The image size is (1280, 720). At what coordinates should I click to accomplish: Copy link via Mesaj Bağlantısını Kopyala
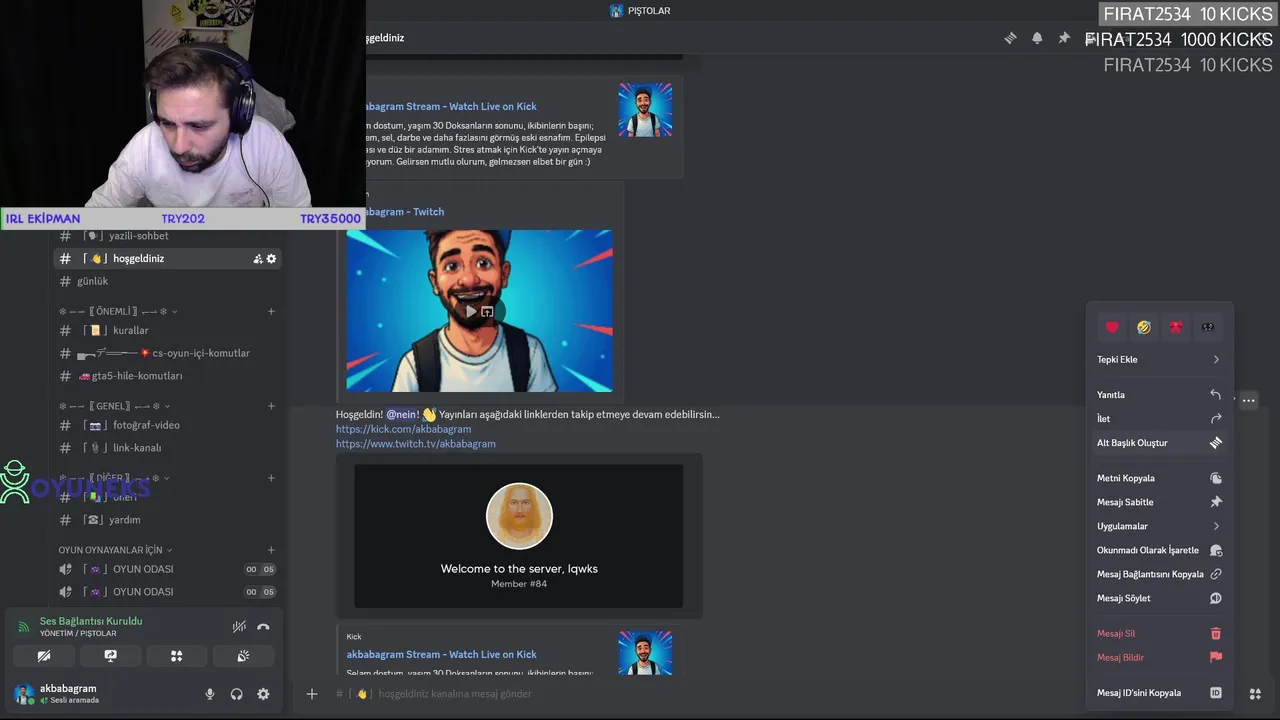1159,574
